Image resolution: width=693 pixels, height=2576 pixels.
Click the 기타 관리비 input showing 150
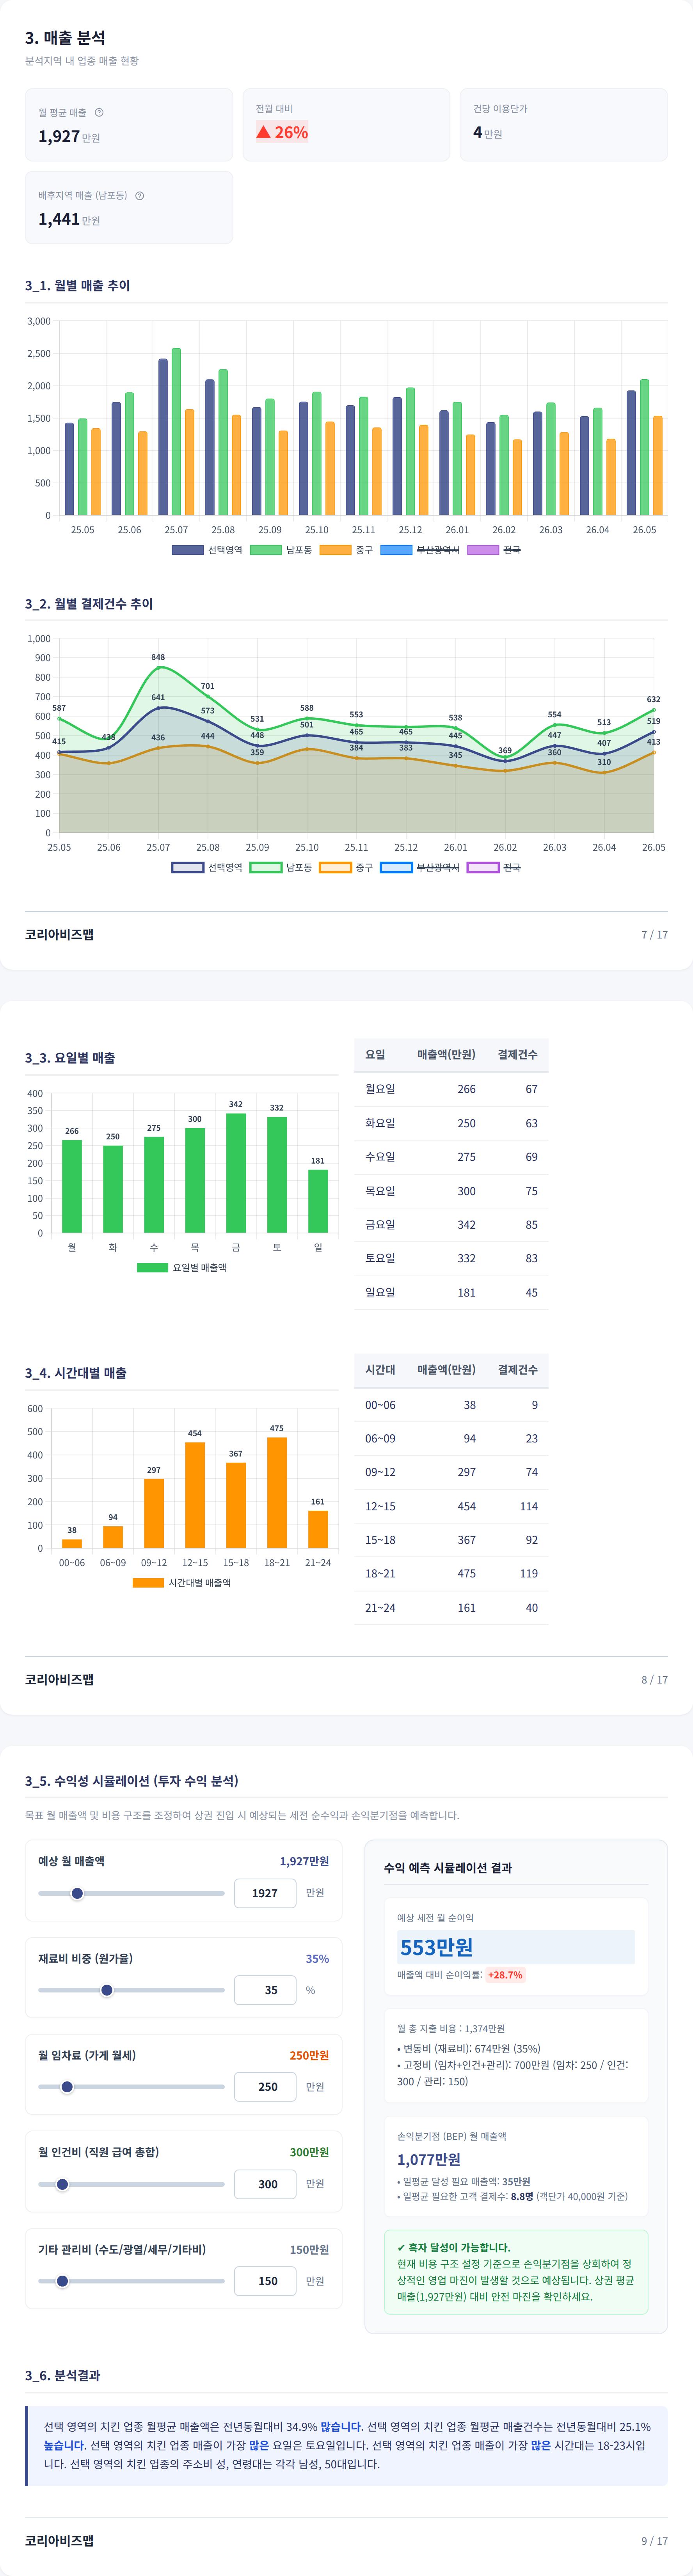coord(265,2281)
